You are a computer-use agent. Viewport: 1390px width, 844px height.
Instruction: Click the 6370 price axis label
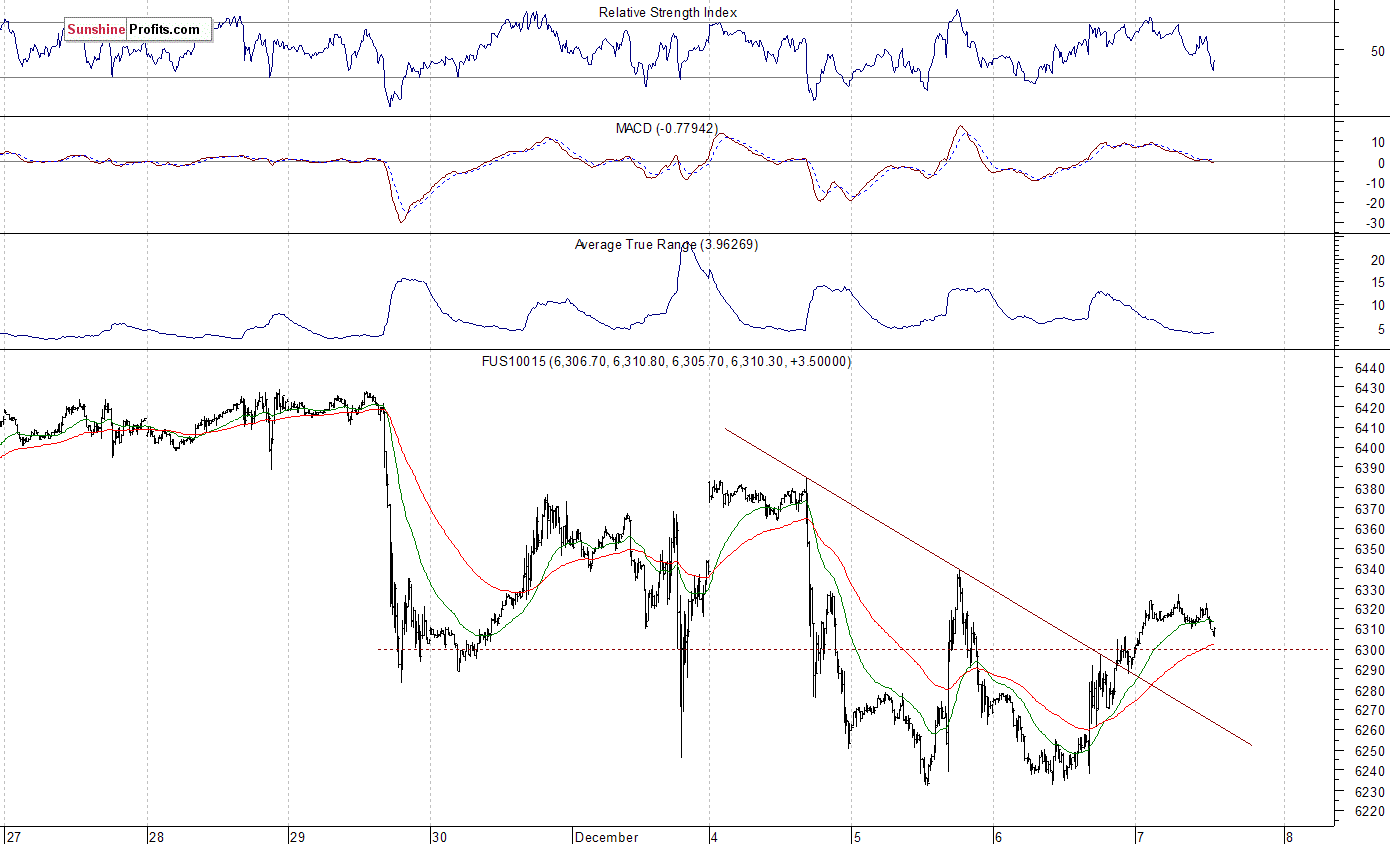point(1370,509)
